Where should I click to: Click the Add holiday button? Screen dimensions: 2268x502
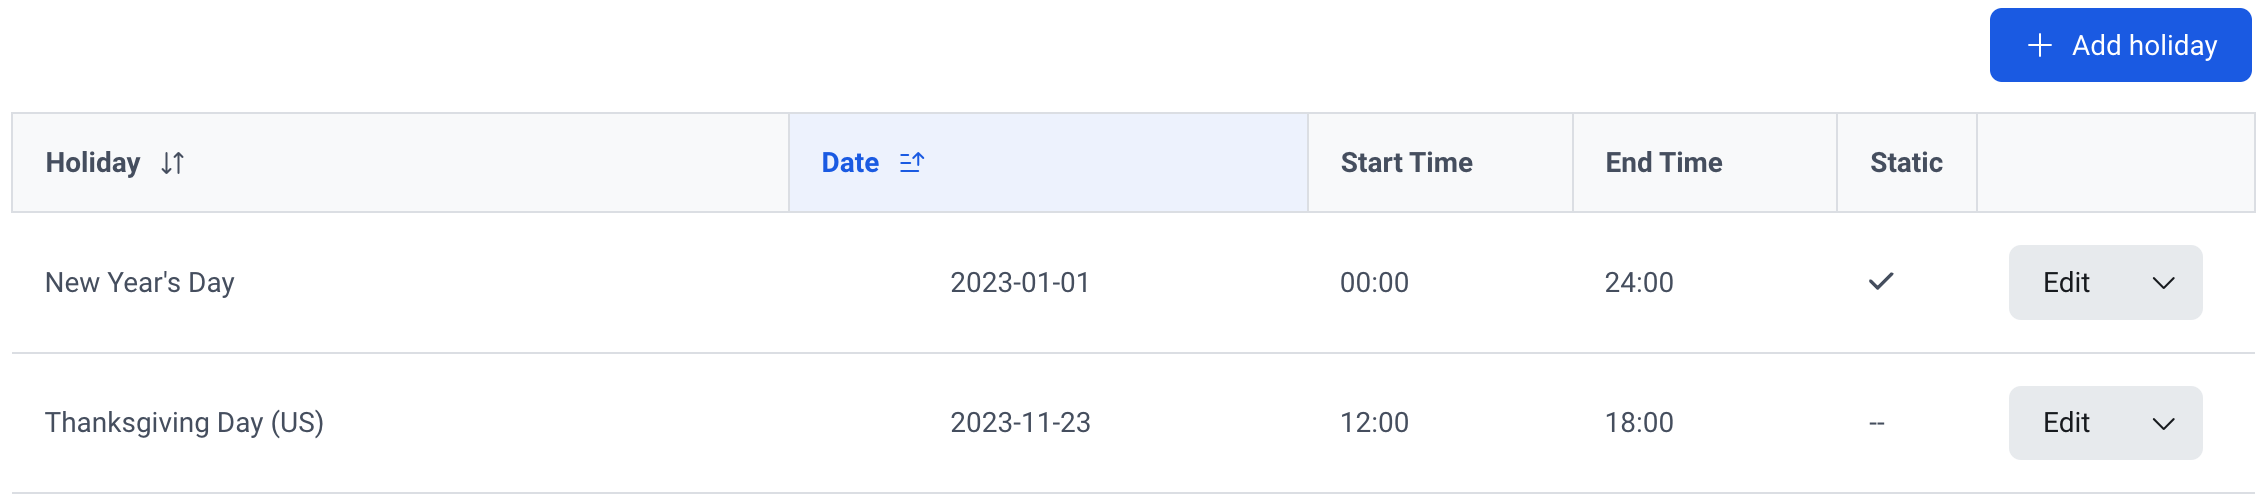click(x=2120, y=45)
